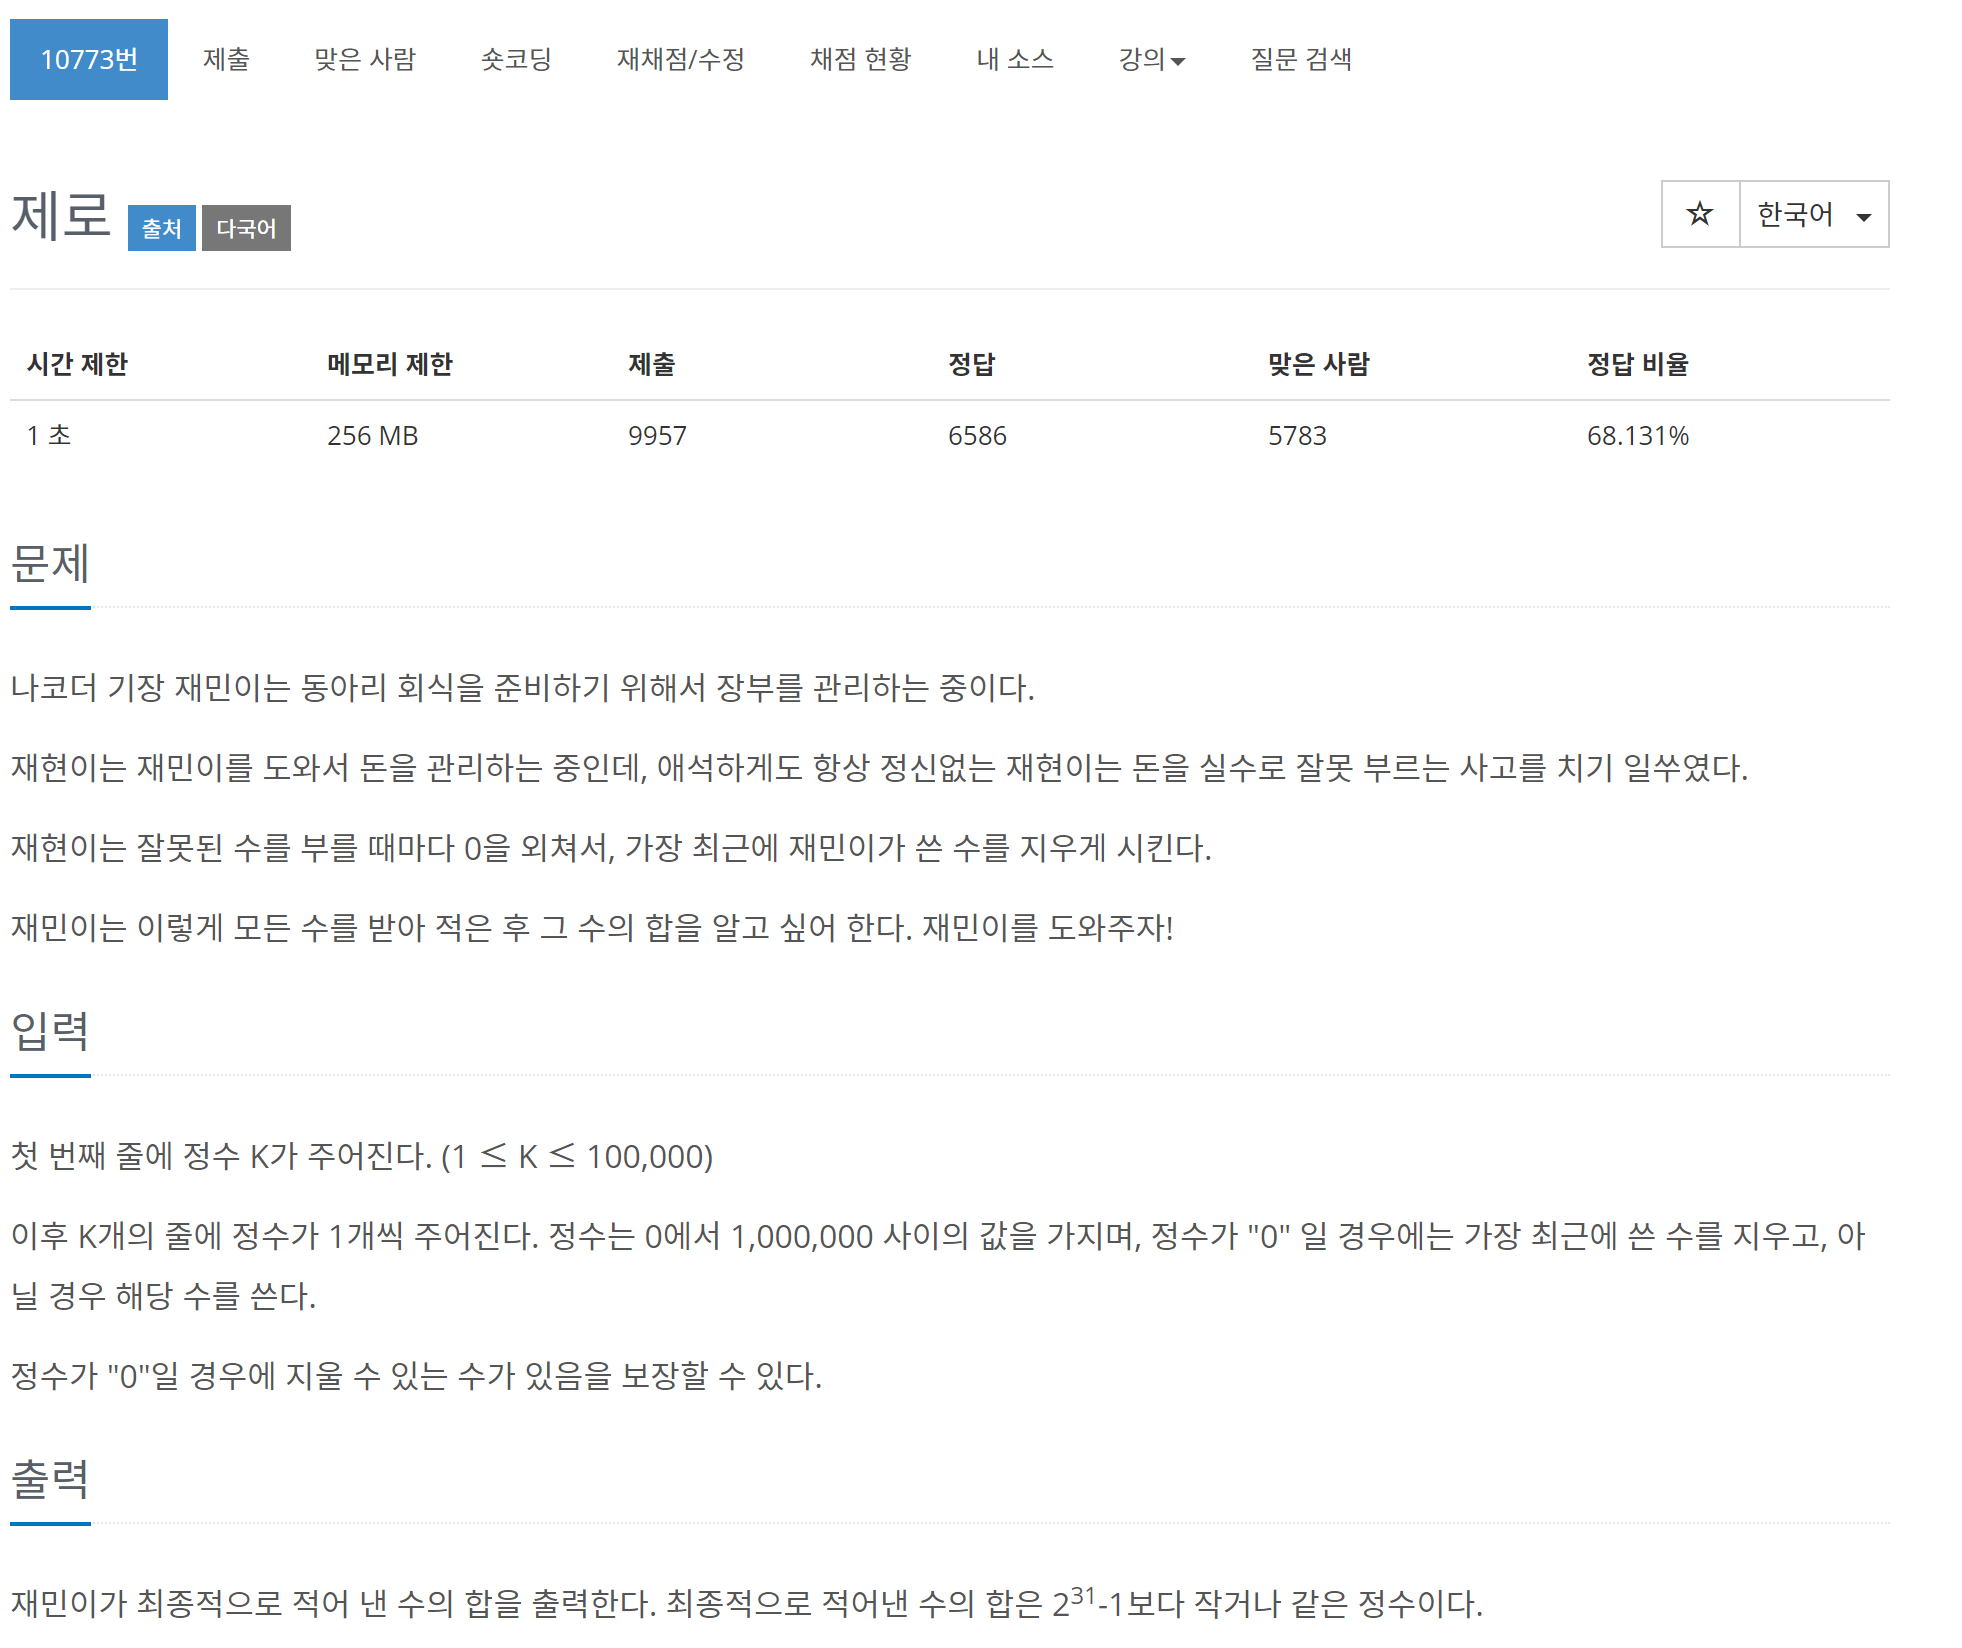Click the 정답 비율 column header
The image size is (1962, 1648).
1637,364
